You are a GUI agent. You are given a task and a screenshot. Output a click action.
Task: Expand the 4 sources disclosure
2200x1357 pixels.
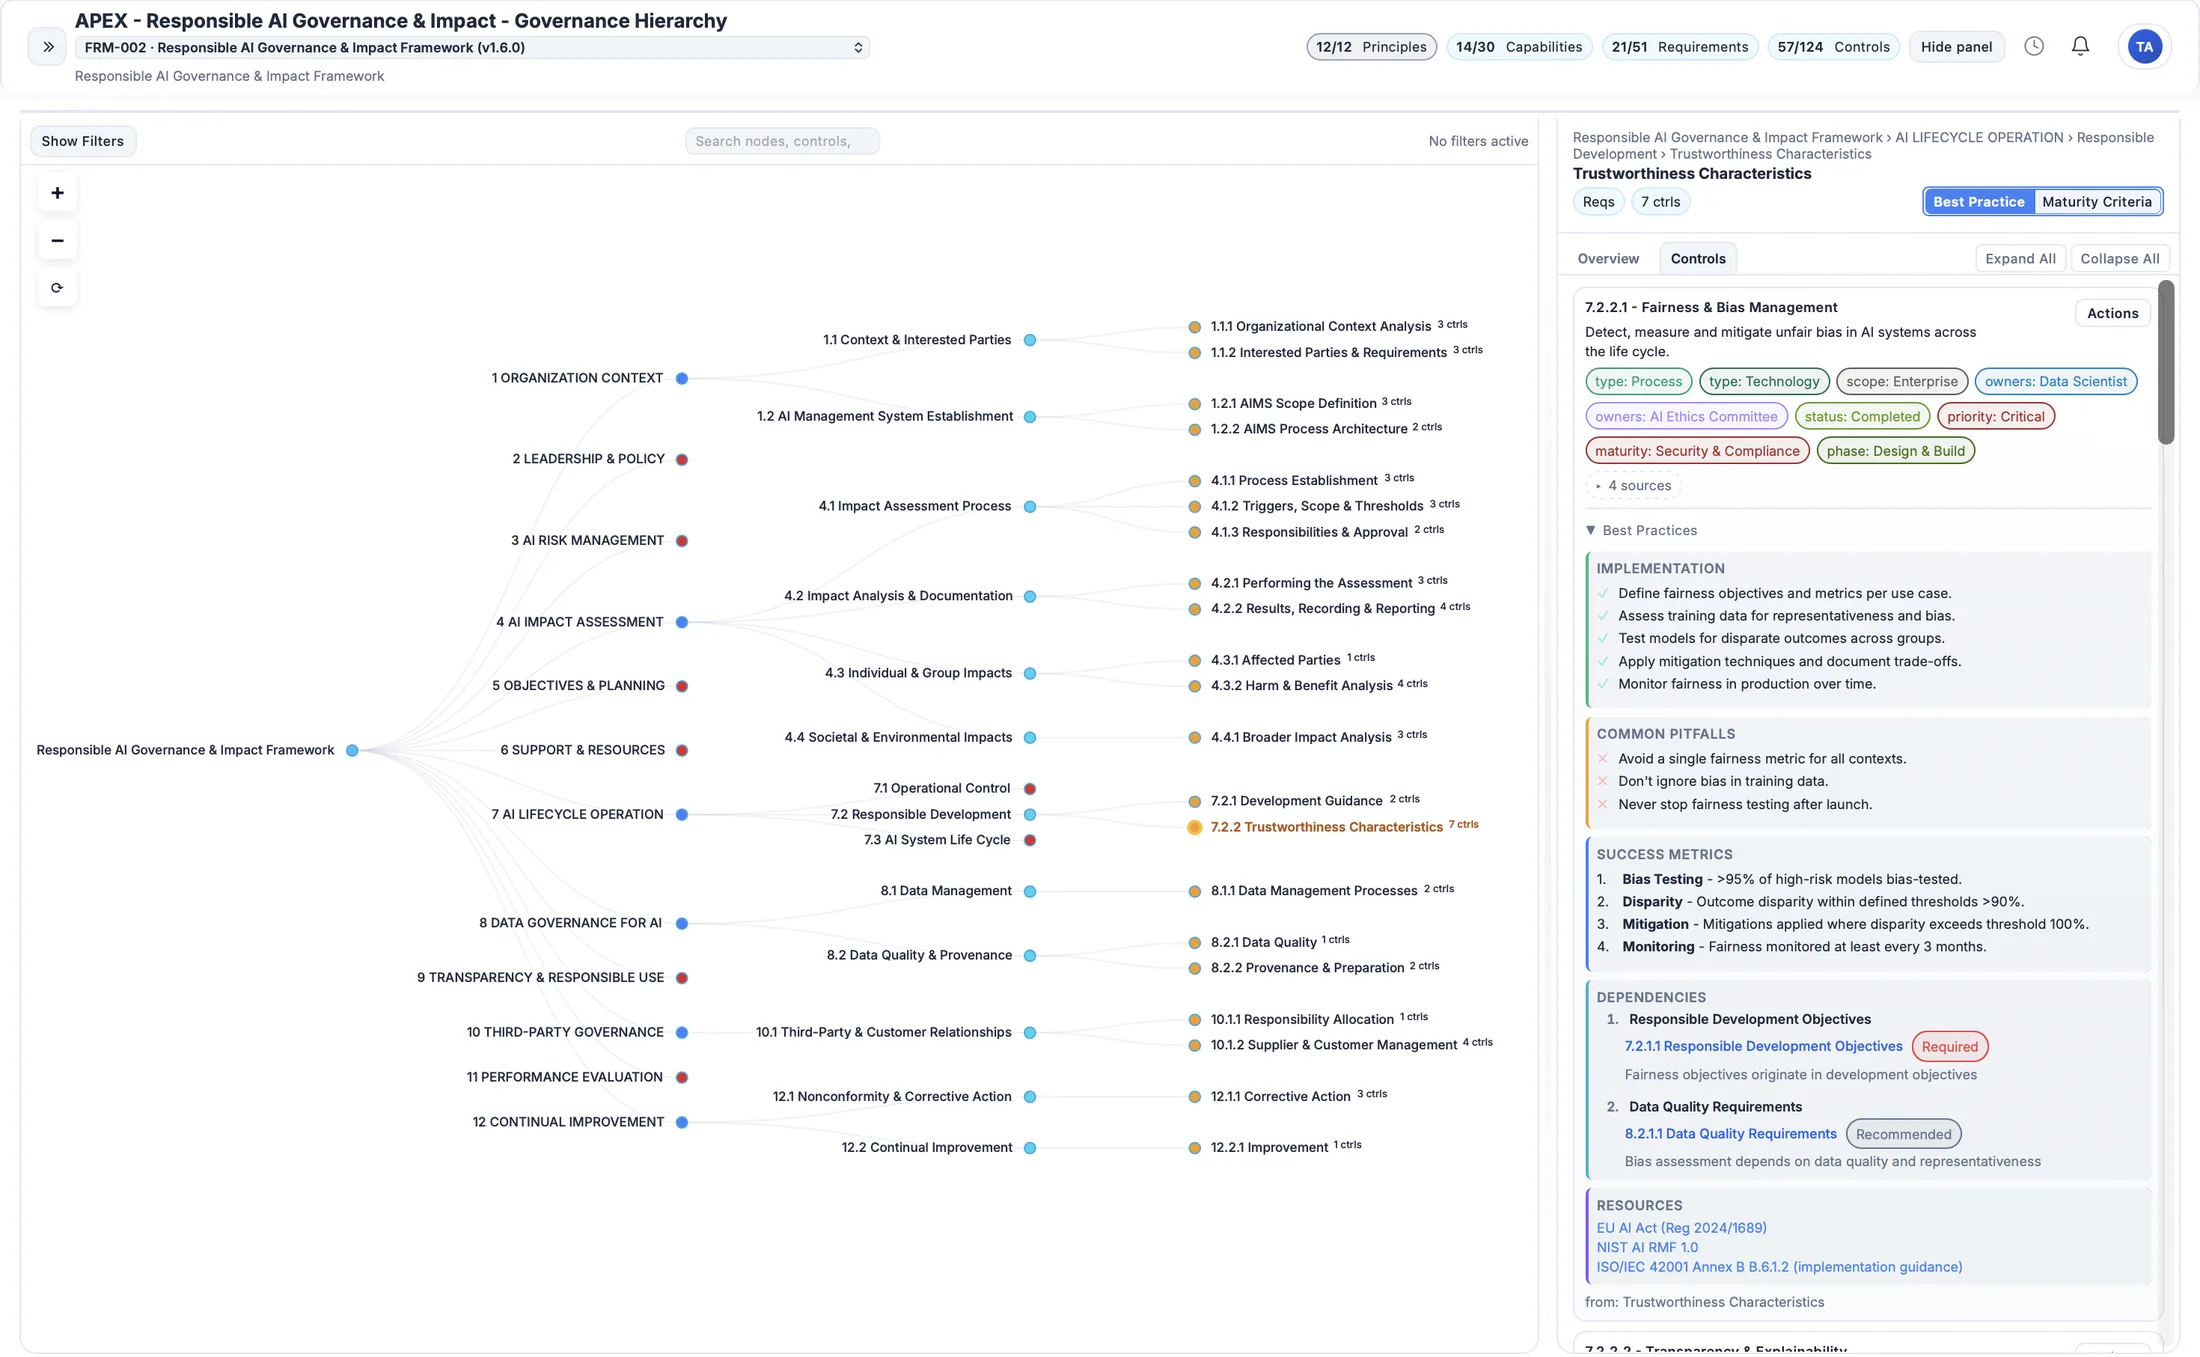pos(1633,486)
